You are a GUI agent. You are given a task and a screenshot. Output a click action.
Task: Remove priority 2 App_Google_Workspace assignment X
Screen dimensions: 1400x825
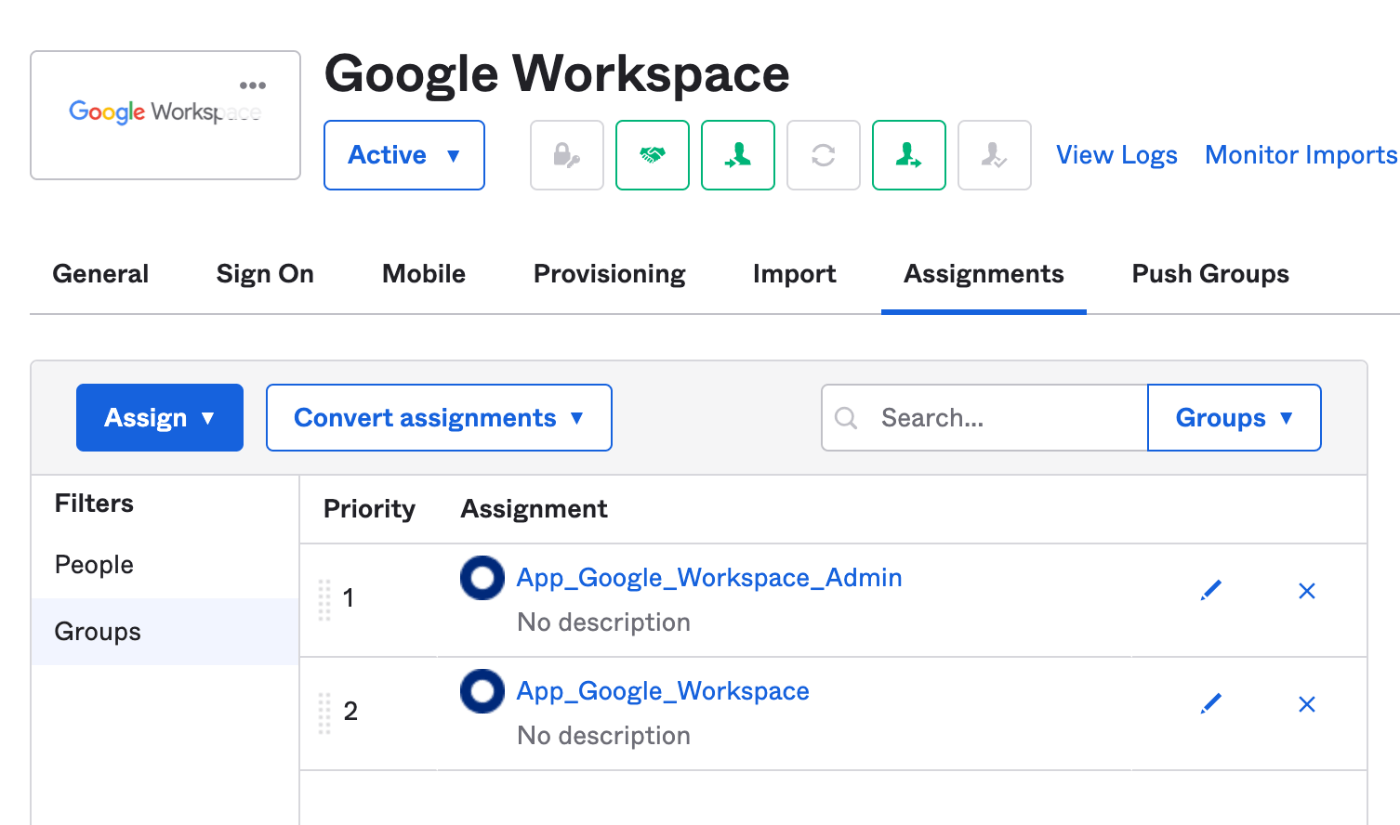(x=1306, y=704)
